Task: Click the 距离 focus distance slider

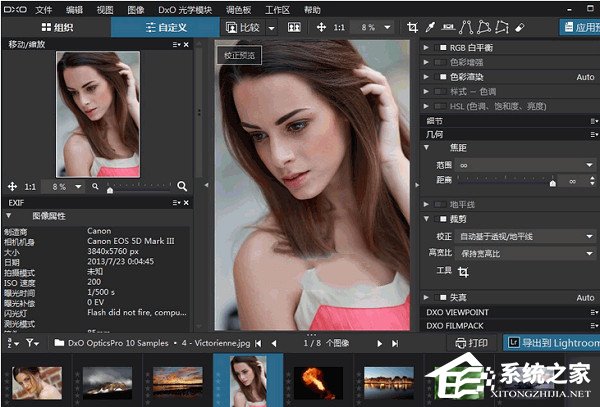Action: pos(507,181)
